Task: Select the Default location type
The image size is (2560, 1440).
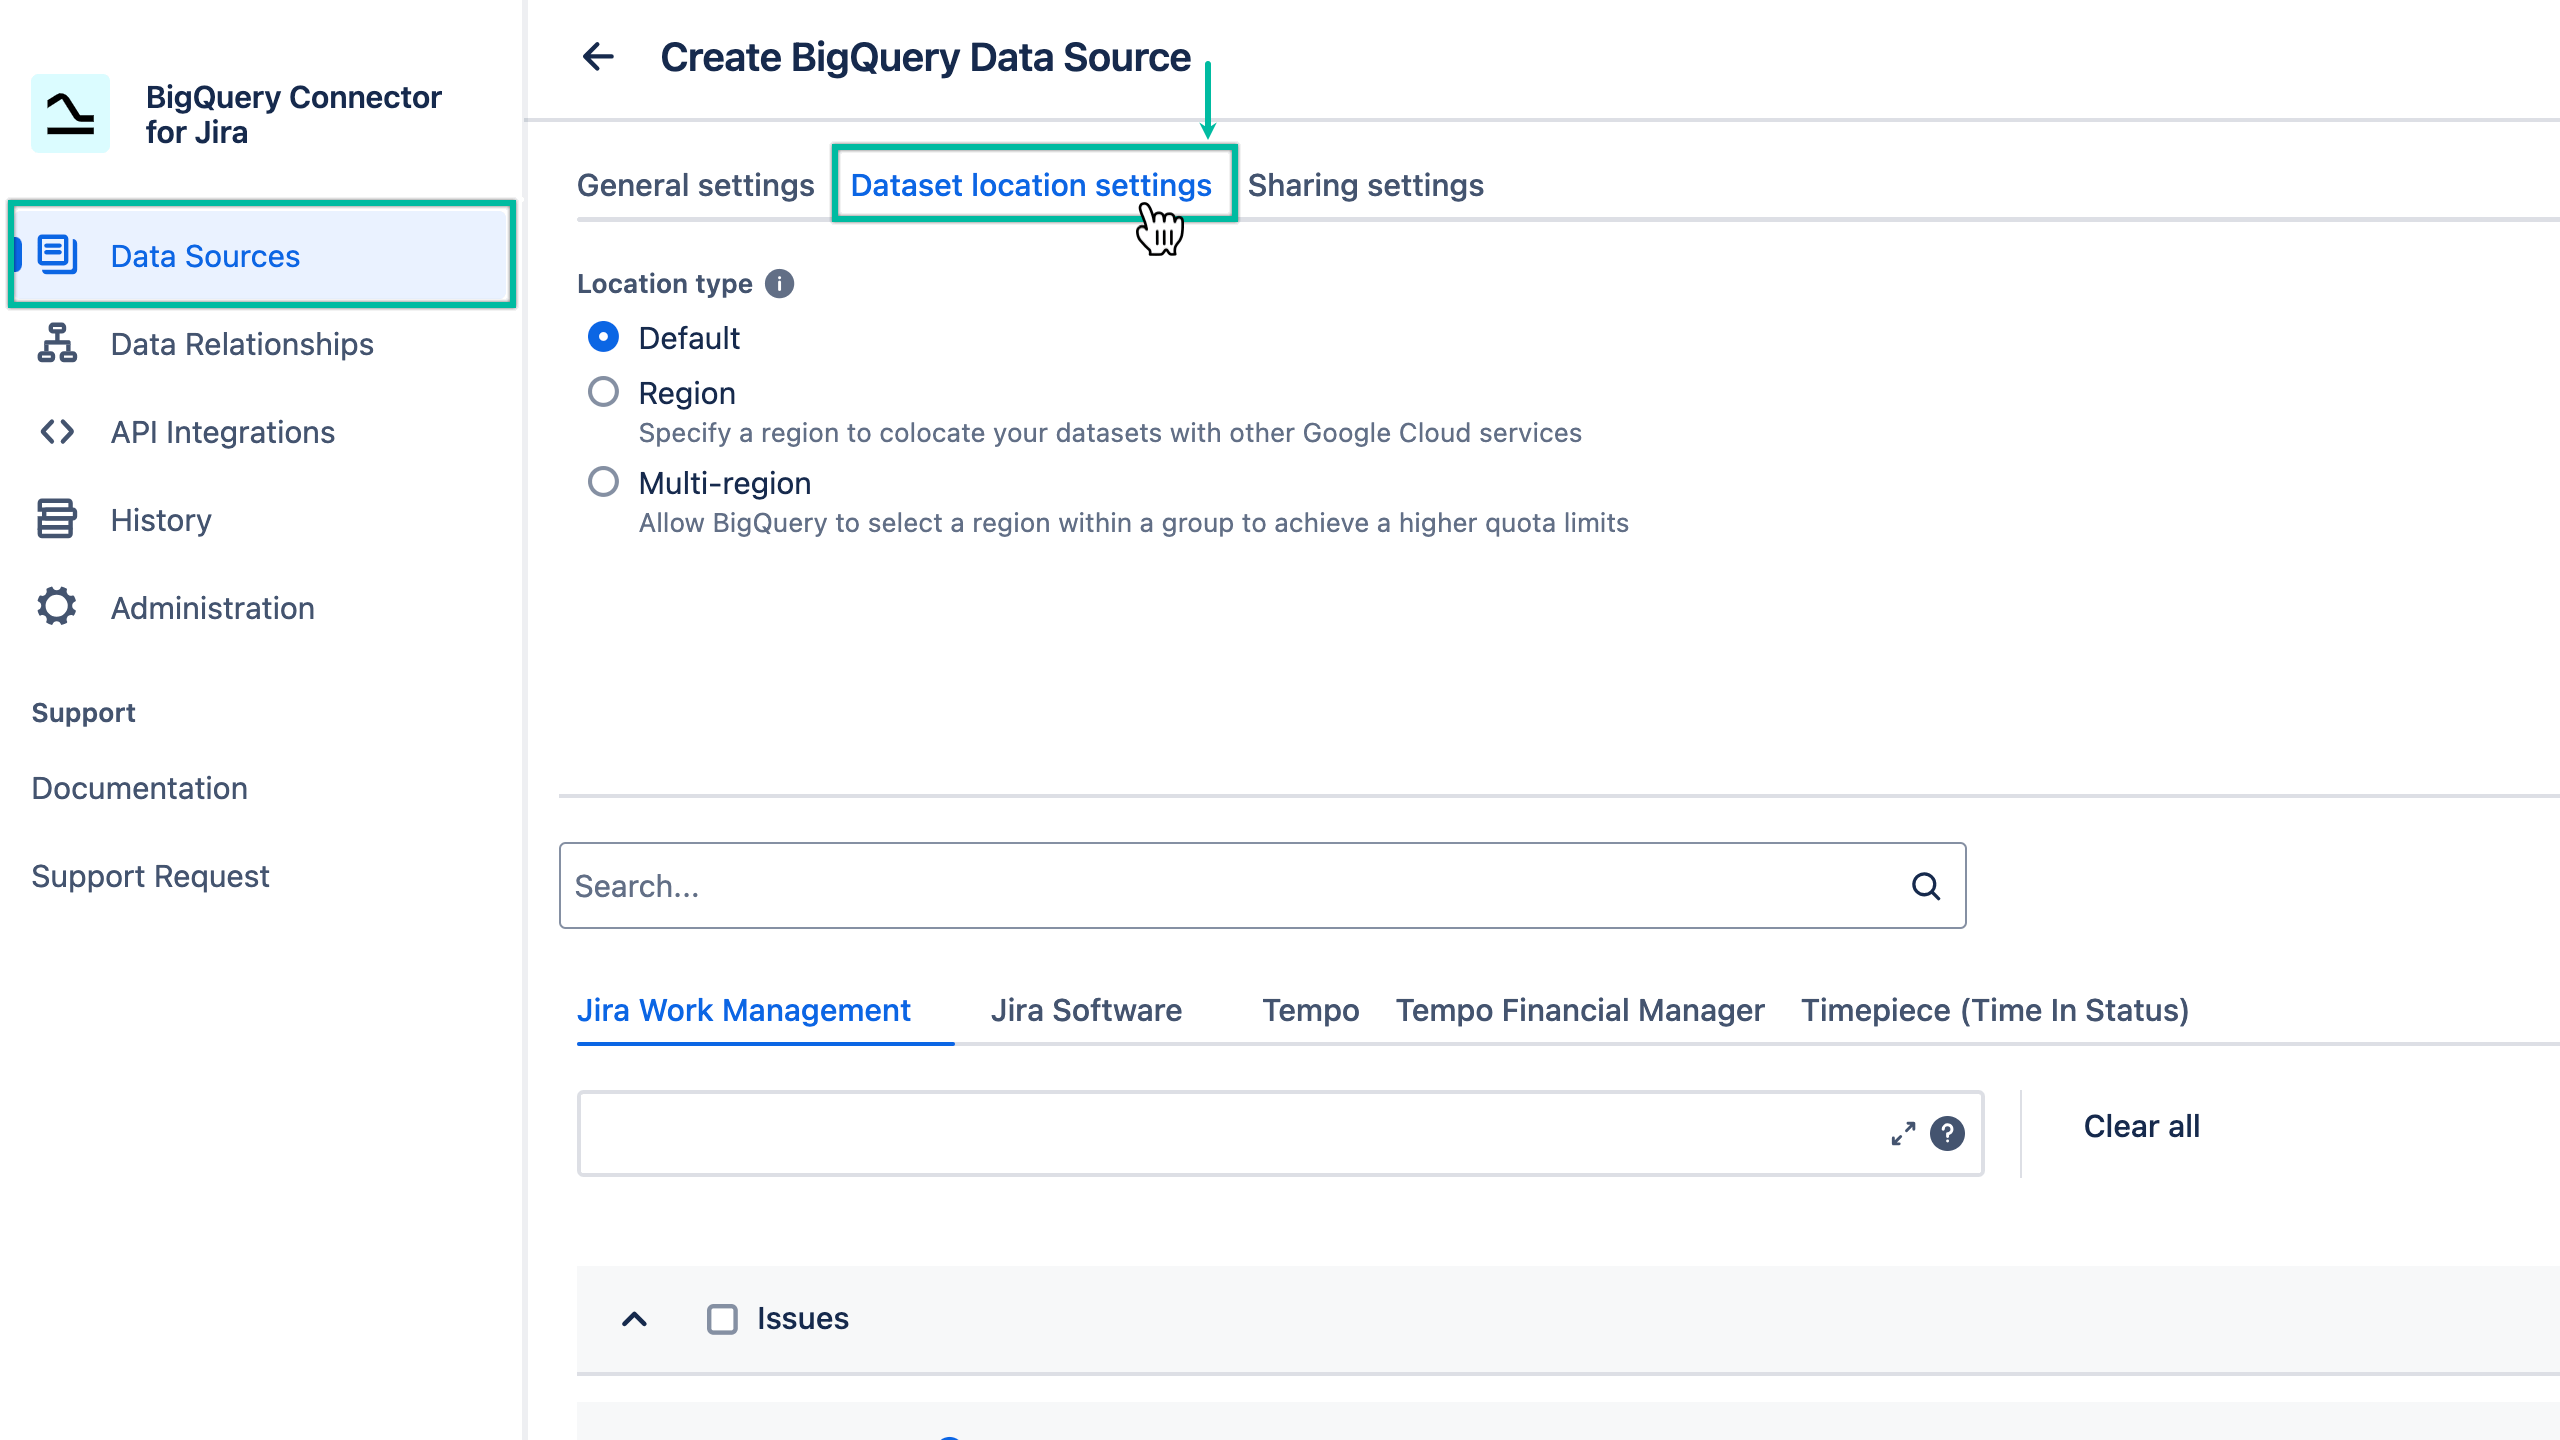Action: pyautogui.click(x=603, y=338)
